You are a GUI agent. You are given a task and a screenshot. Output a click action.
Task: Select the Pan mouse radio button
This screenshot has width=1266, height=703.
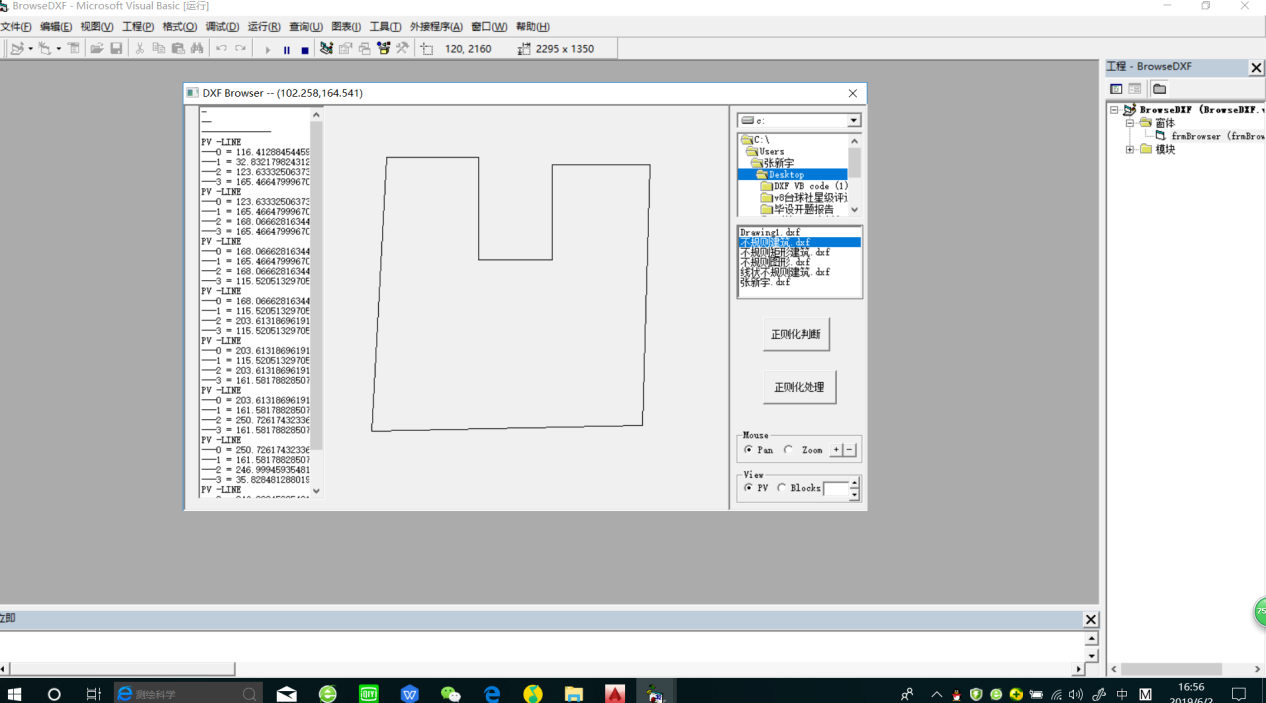click(x=748, y=450)
